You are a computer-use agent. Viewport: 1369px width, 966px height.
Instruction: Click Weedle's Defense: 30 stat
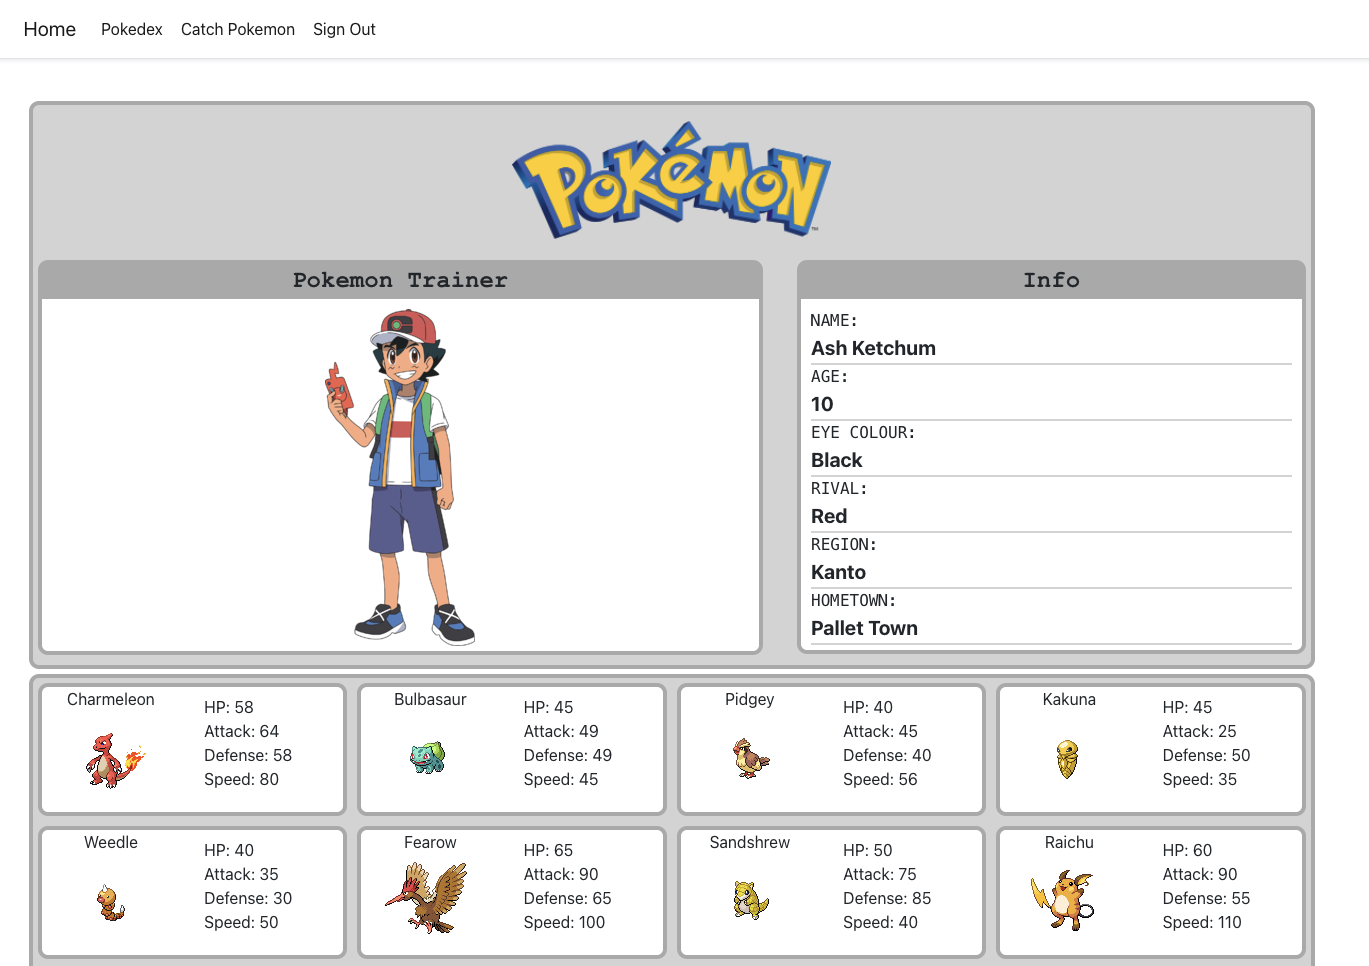coord(248,898)
